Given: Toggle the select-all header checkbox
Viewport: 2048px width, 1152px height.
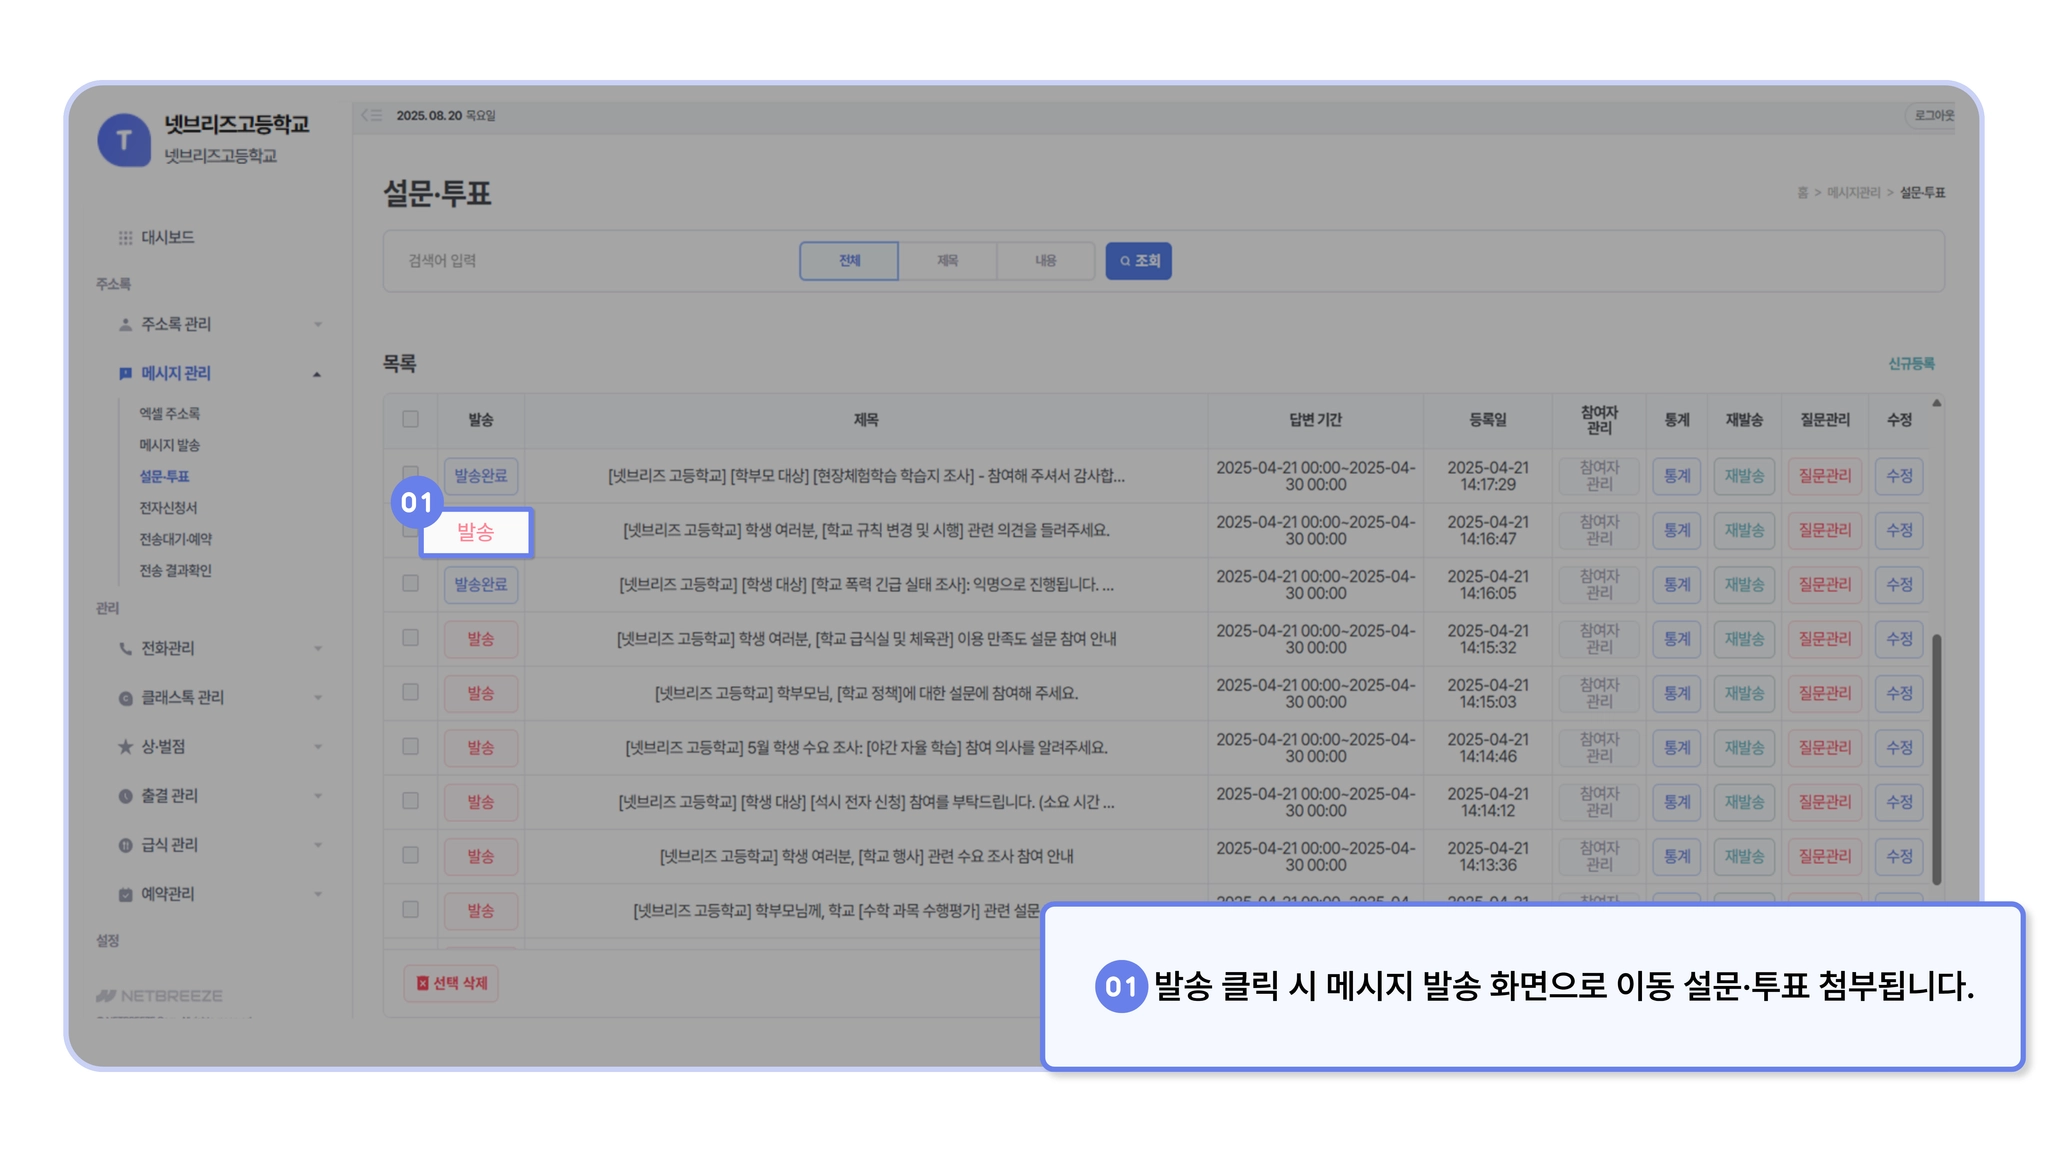Looking at the screenshot, I should click(410, 420).
